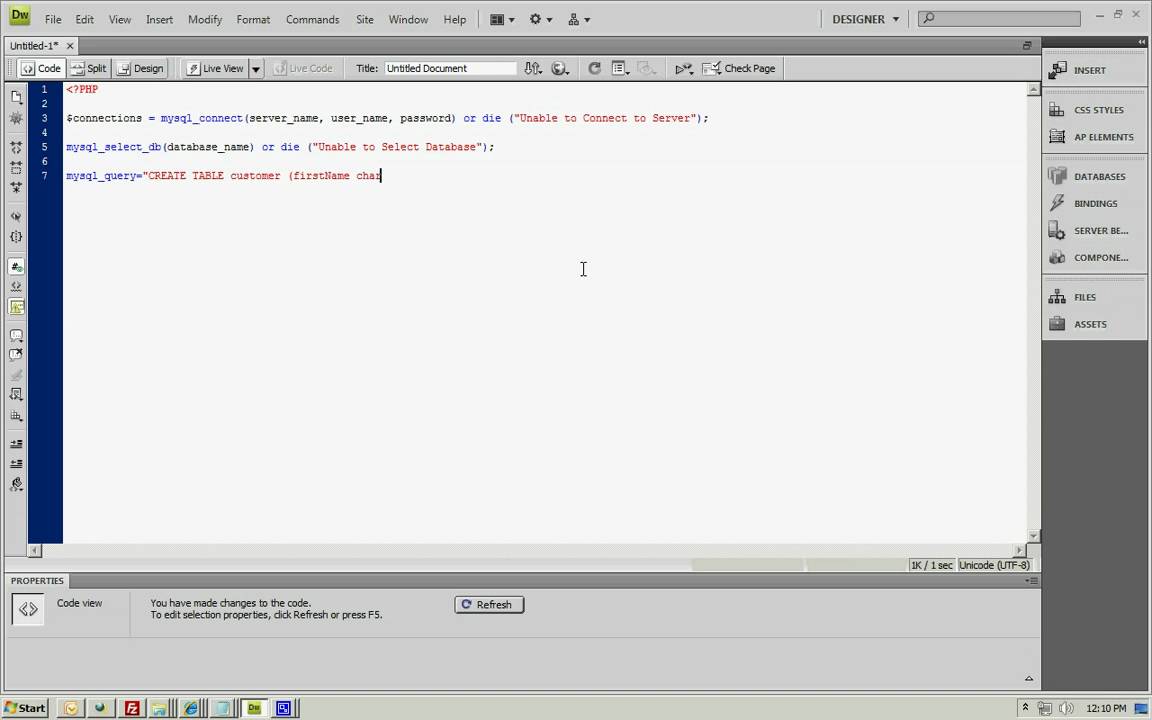Click the Remove Comment icon

[x=16, y=356]
